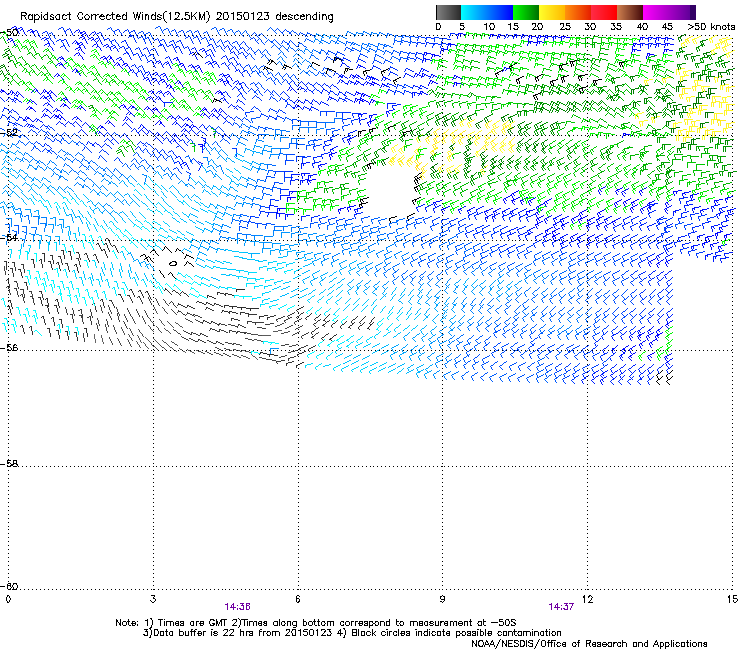Image resolution: width=740 pixels, height=650 pixels.
Task: Click the chart title 'Rapidscat Corrected Winds(12.5KM)'
Action: [x=115, y=17]
